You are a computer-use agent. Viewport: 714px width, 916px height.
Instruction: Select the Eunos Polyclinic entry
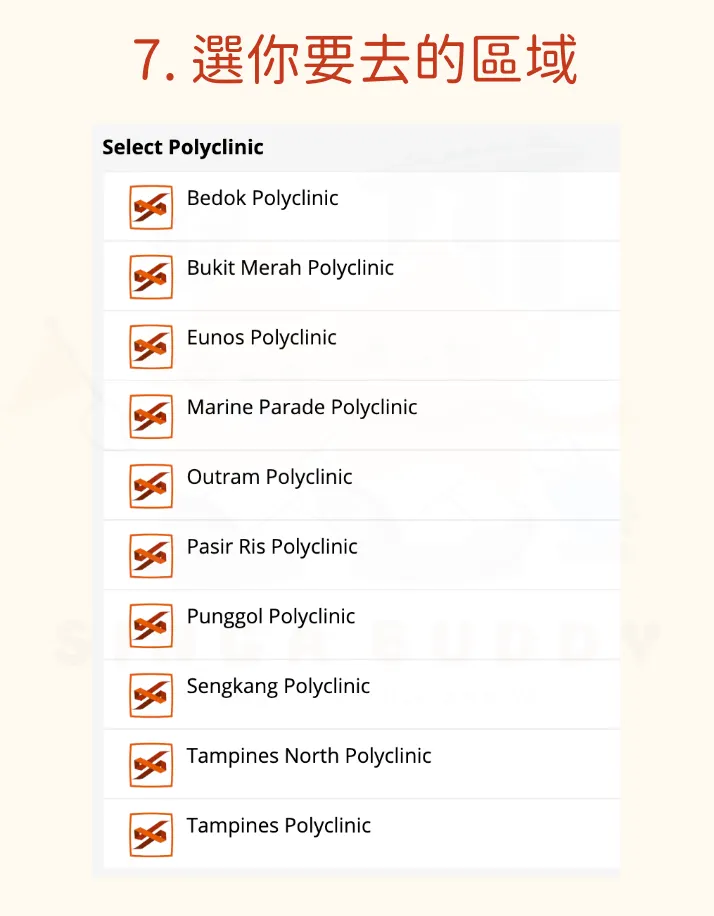261,338
